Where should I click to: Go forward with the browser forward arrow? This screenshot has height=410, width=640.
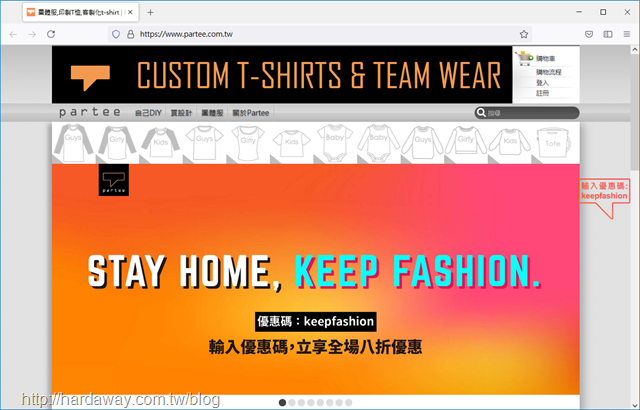(32, 34)
